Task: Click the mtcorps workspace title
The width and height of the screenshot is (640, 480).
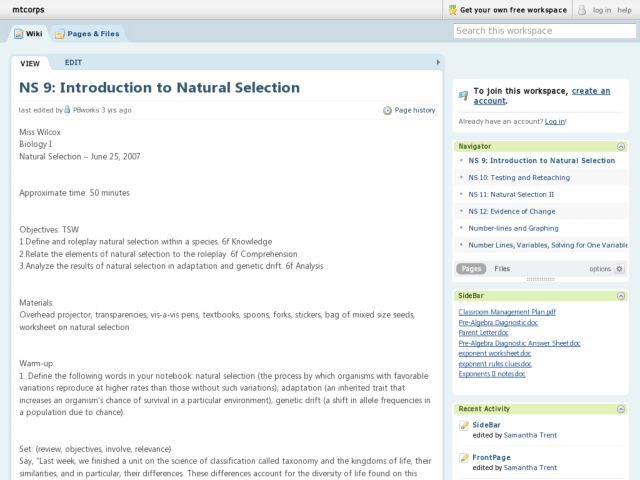Action: click(28, 10)
